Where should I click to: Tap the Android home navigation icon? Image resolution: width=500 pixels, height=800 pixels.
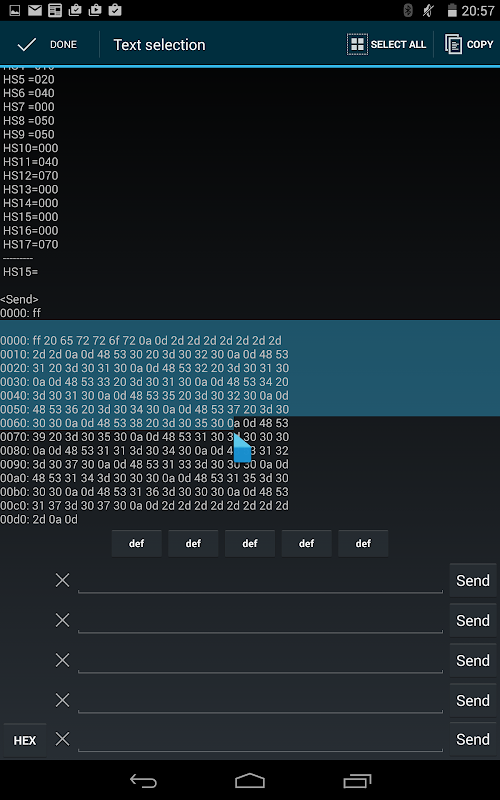point(250,781)
